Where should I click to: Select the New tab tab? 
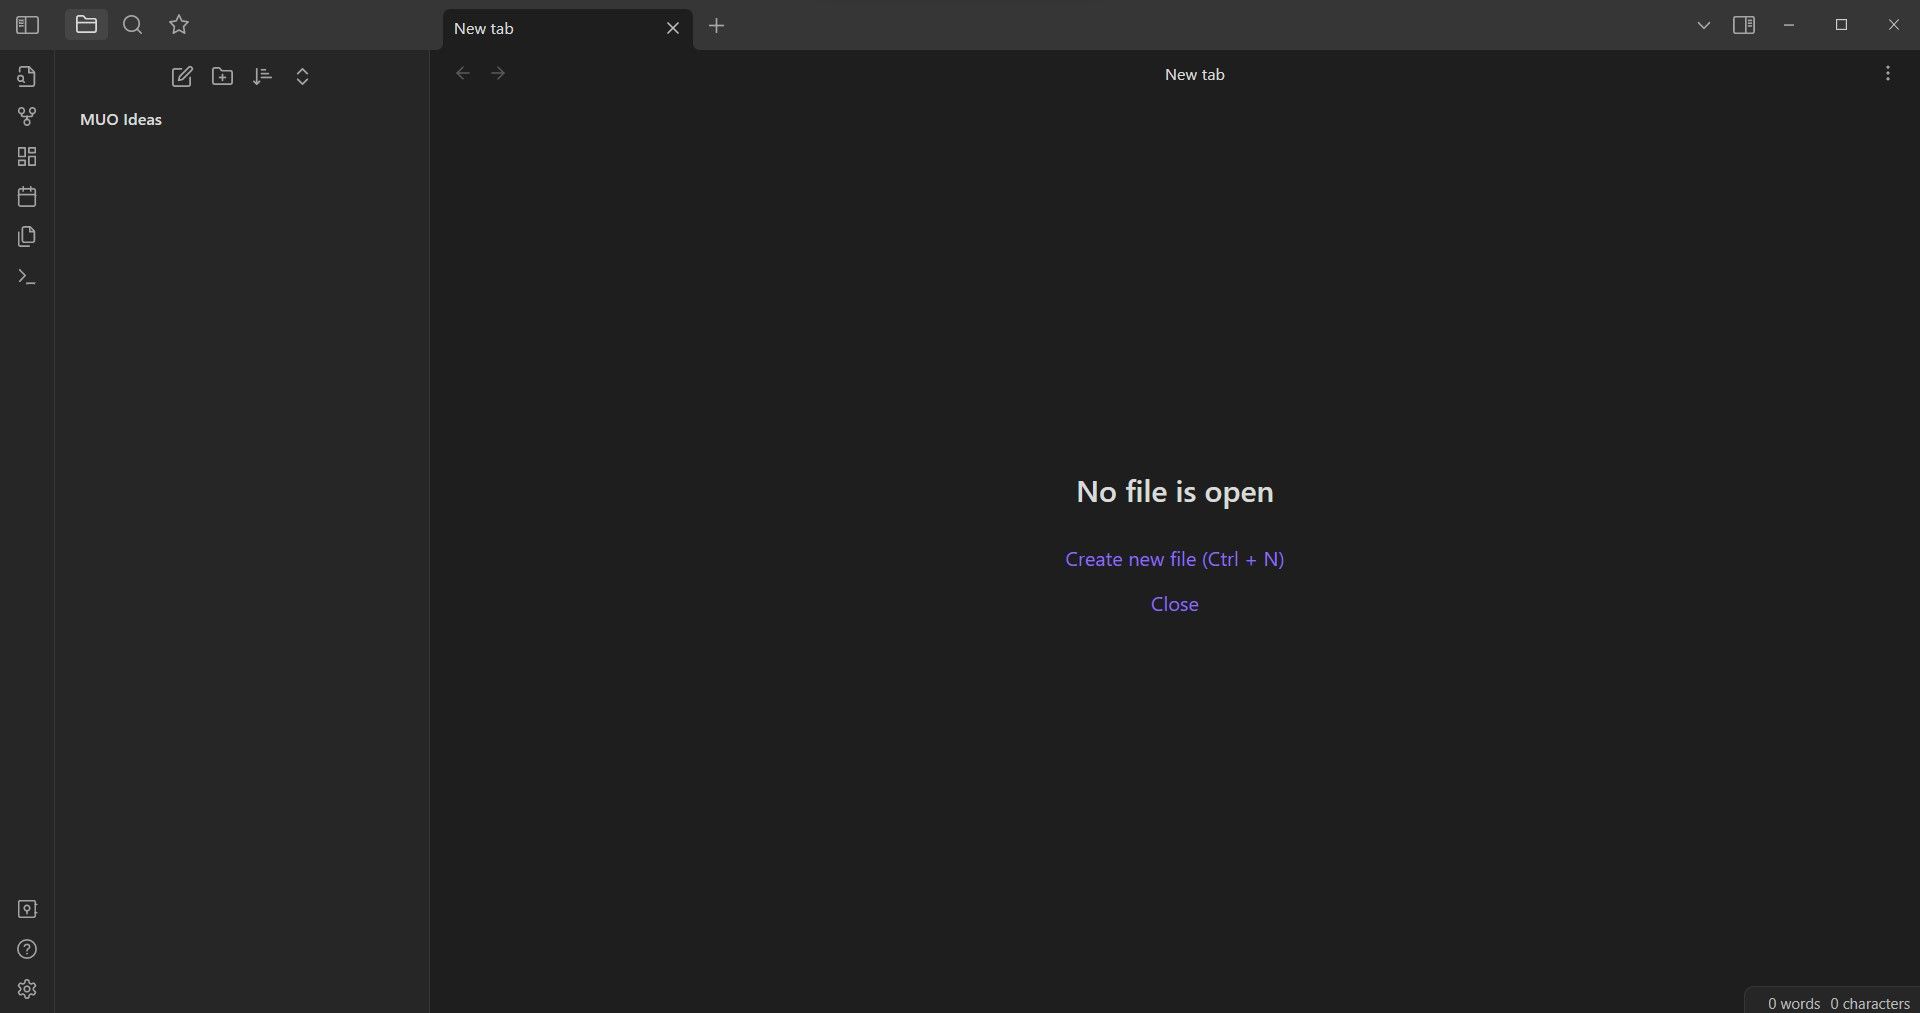(567, 28)
